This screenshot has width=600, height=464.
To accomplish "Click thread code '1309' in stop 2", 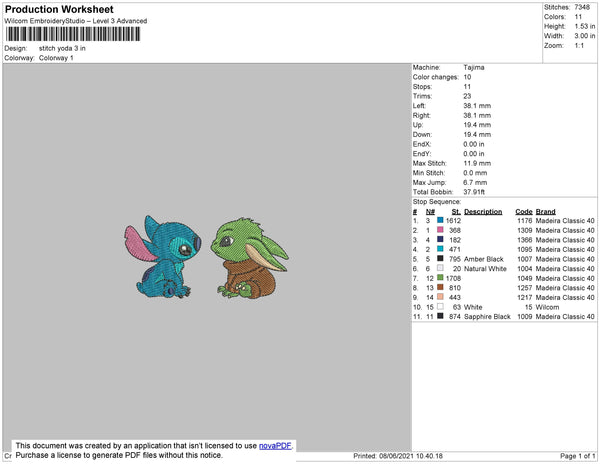I will [x=524, y=230].
